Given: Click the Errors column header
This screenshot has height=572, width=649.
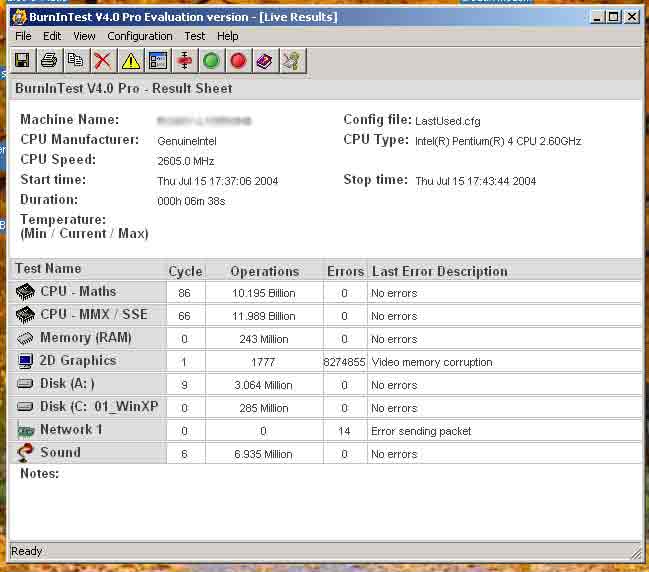Looking at the screenshot, I should click(x=345, y=271).
